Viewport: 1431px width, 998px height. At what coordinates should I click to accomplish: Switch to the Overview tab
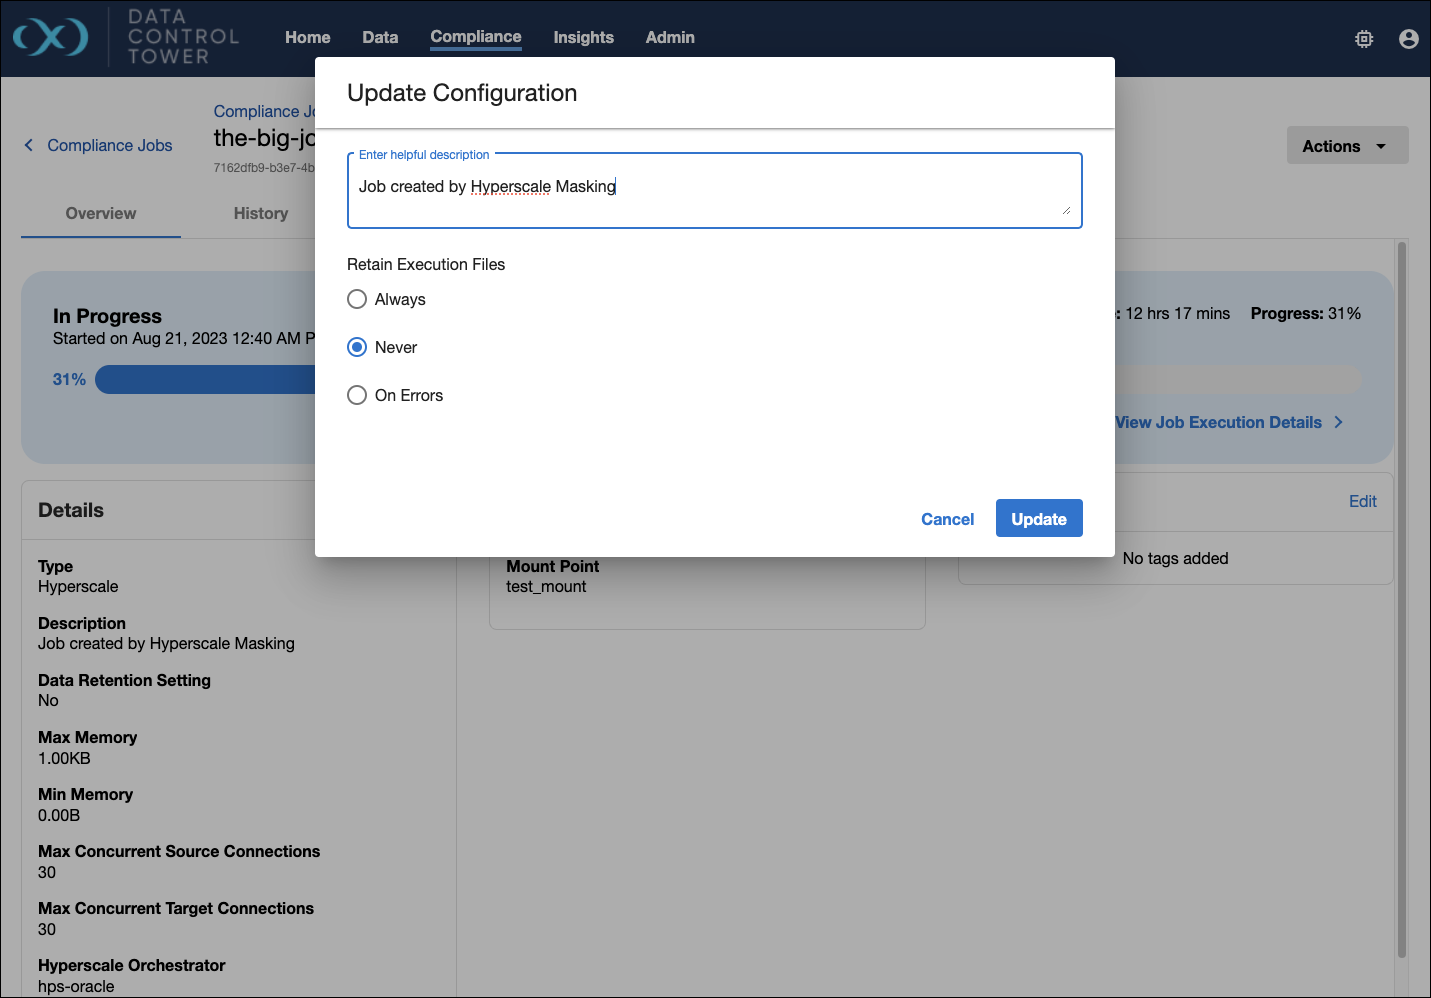(x=100, y=213)
